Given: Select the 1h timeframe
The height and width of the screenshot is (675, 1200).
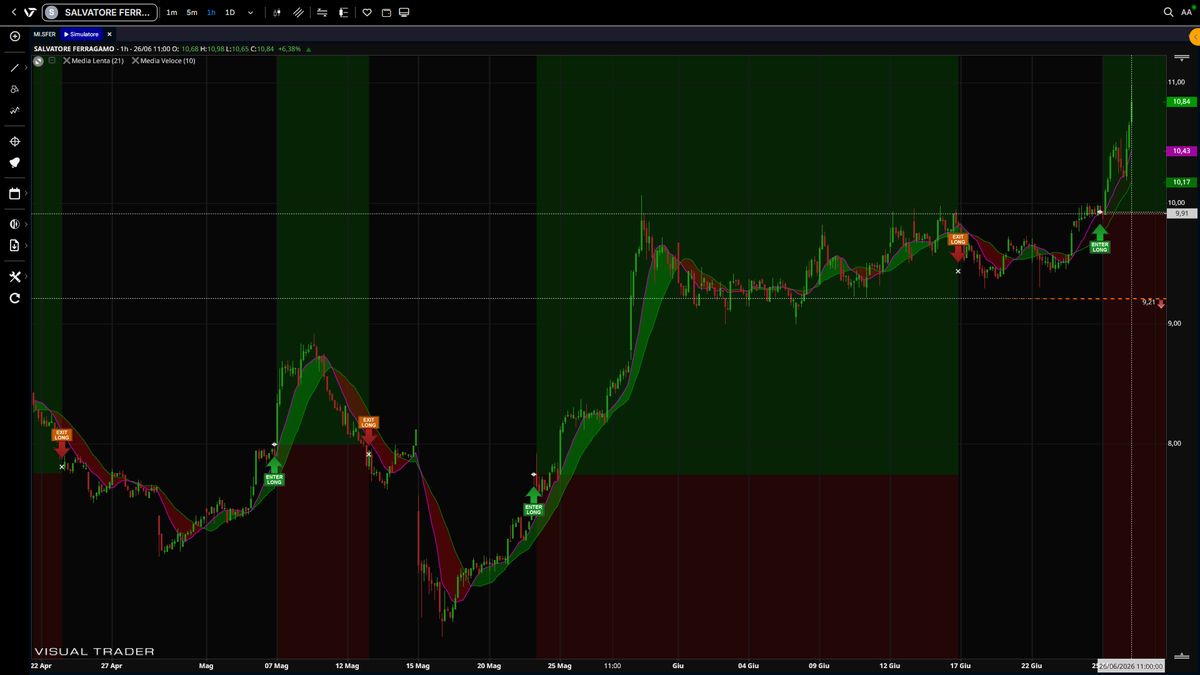Looking at the screenshot, I should 211,12.
